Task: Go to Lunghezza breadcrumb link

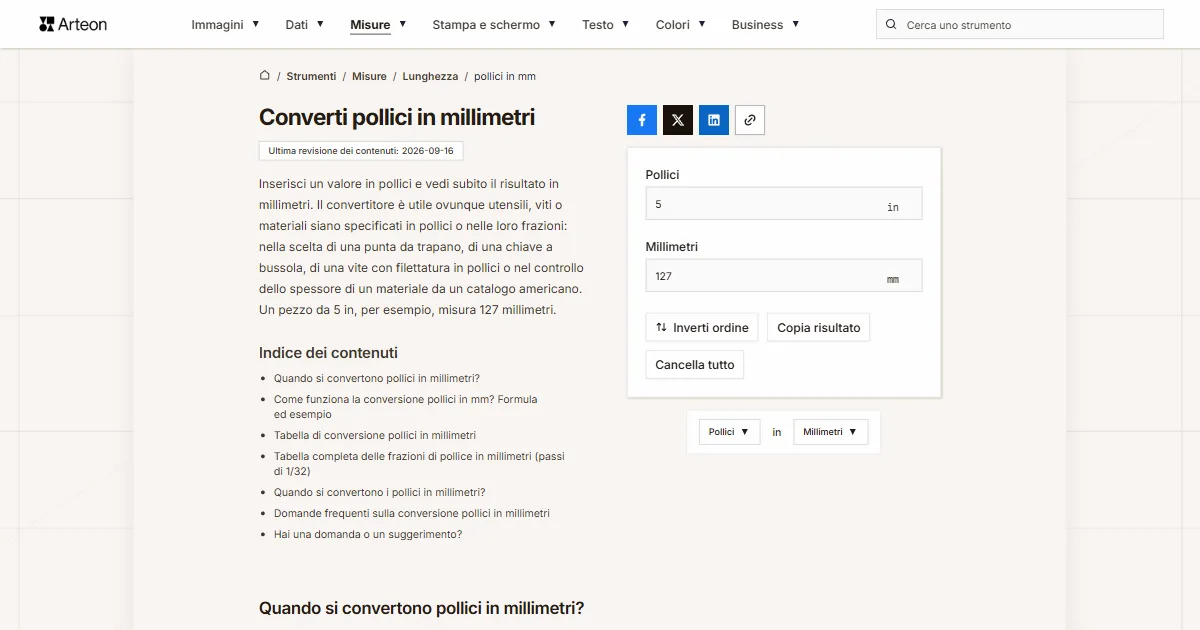Action: pyautogui.click(x=430, y=76)
